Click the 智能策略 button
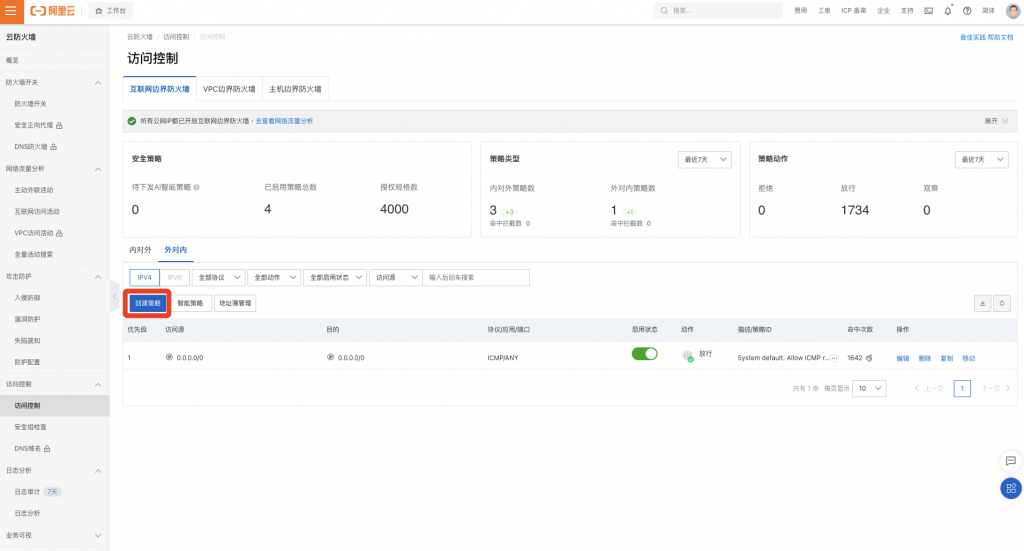 click(190, 303)
